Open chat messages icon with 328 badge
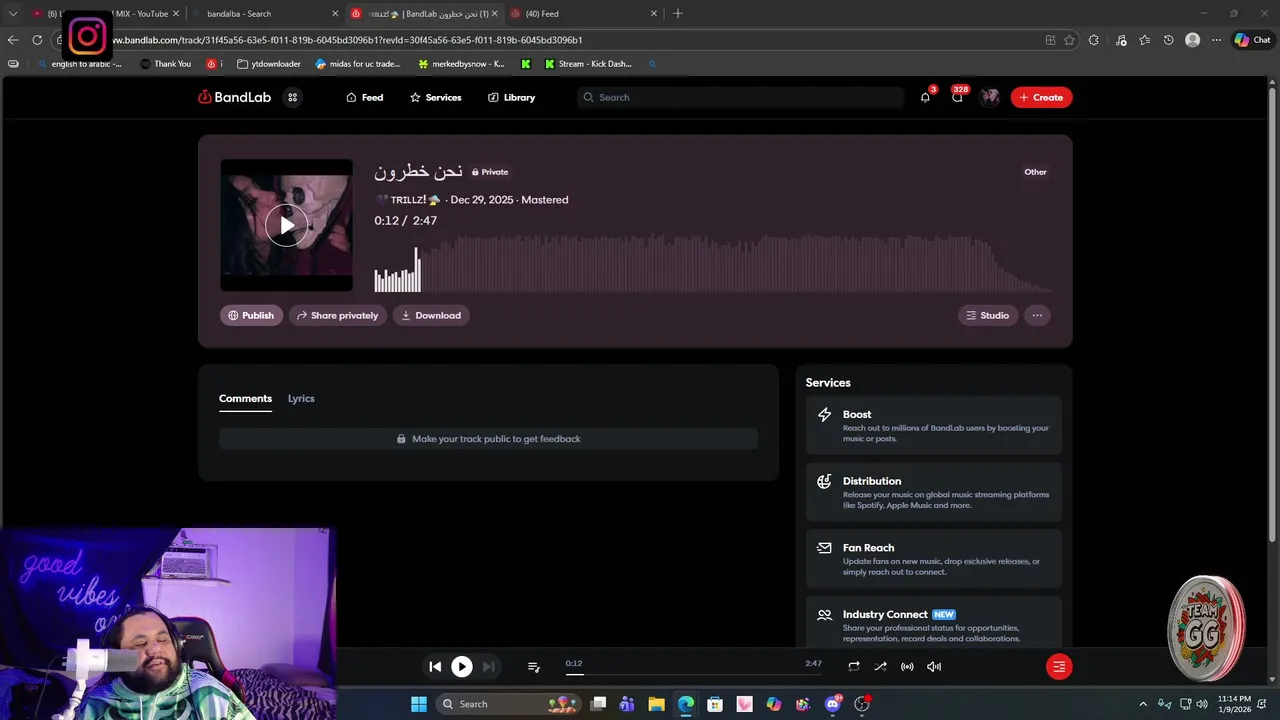The image size is (1280, 720). pos(957,97)
